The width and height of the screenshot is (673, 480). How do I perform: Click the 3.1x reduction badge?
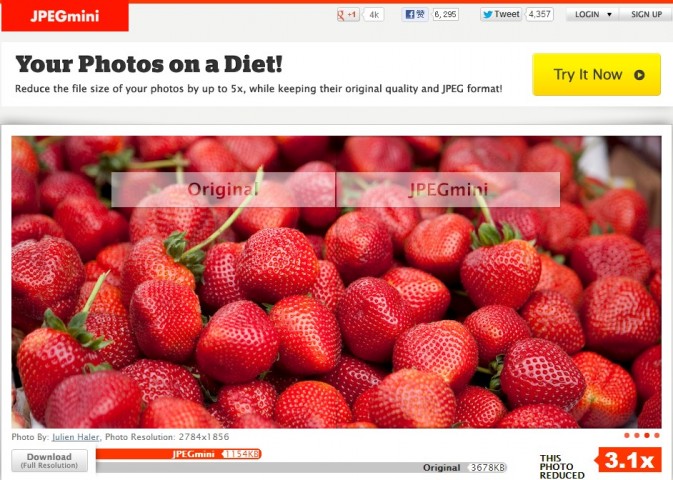[628, 460]
